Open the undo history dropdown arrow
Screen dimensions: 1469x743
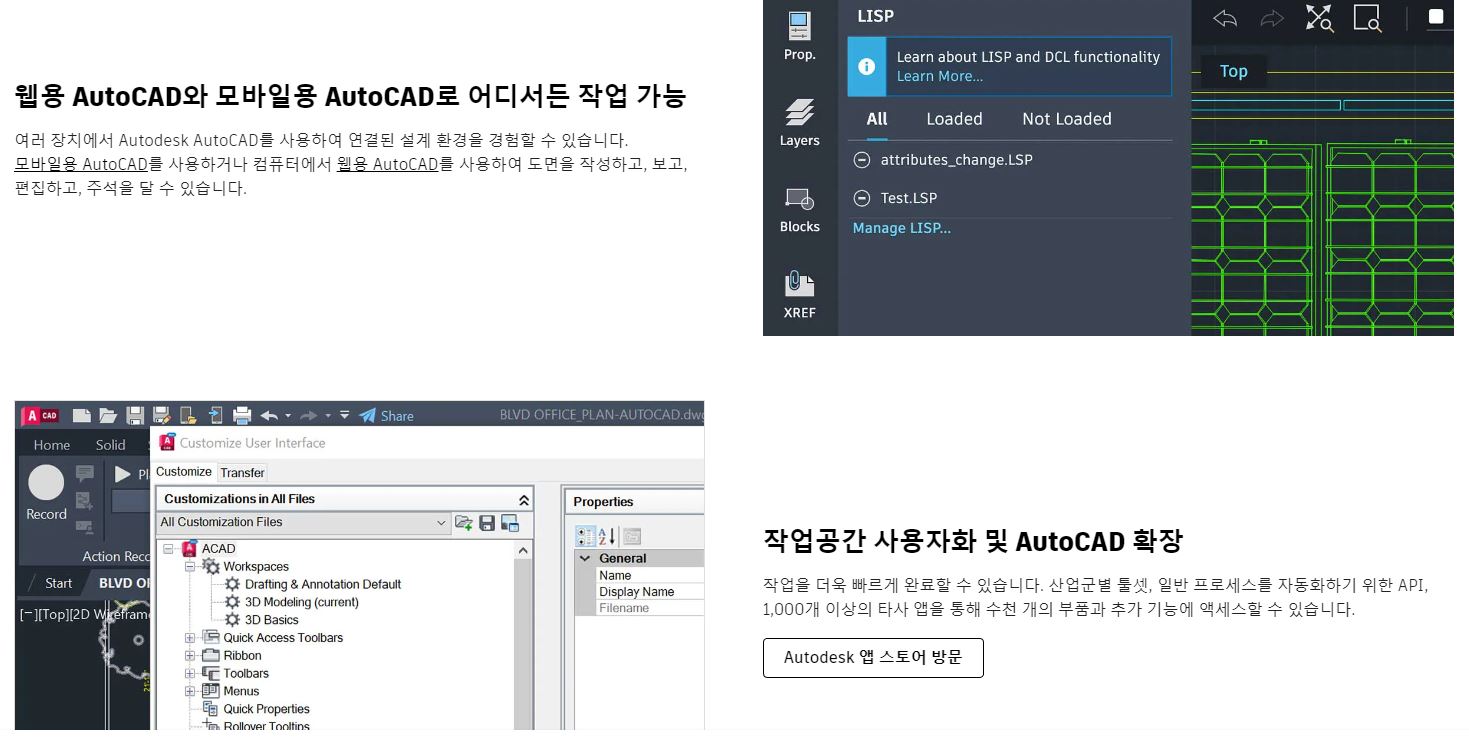(288, 416)
